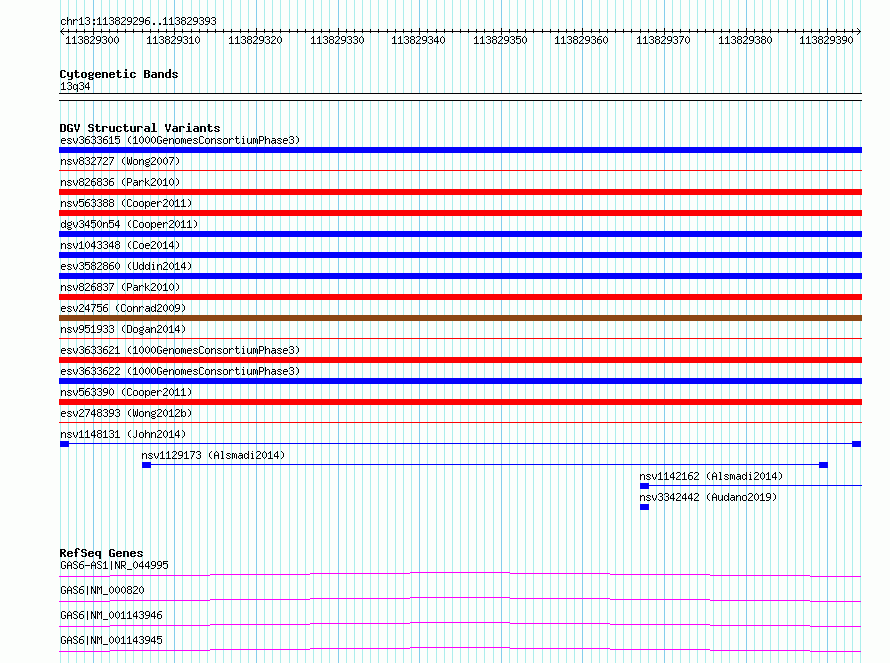Click magenta line of GAS6-AS1 transcript

(x=460, y=574)
